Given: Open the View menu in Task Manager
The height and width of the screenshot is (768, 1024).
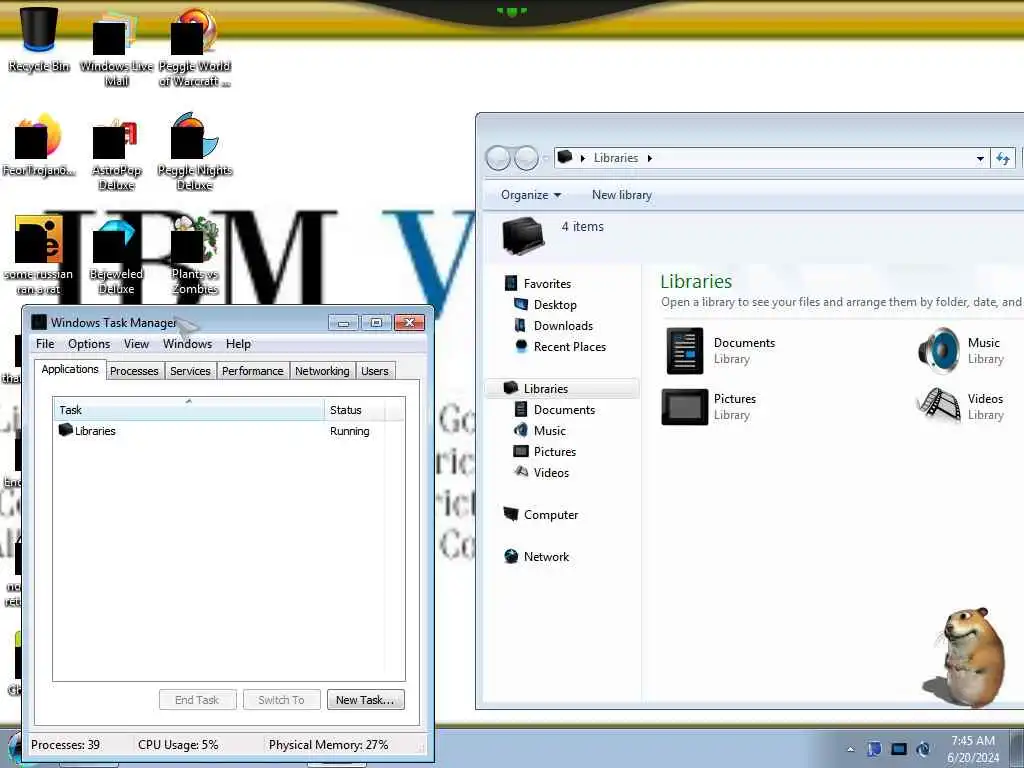Looking at the screenshot, I should [136, 344].
